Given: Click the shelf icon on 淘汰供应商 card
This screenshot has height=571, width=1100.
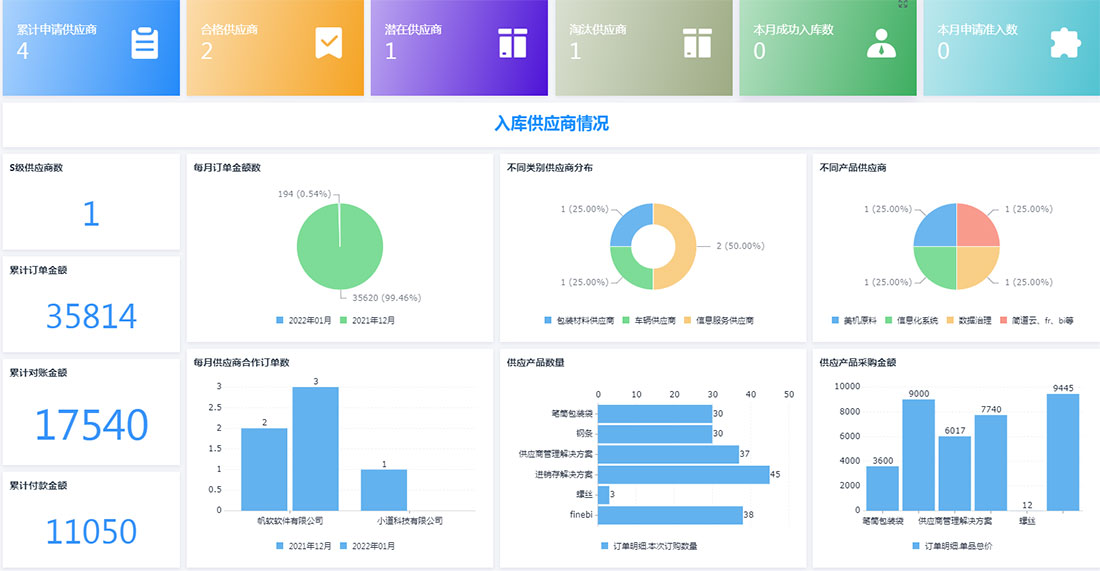Looking at the screenshot, I should click(697, 44).
